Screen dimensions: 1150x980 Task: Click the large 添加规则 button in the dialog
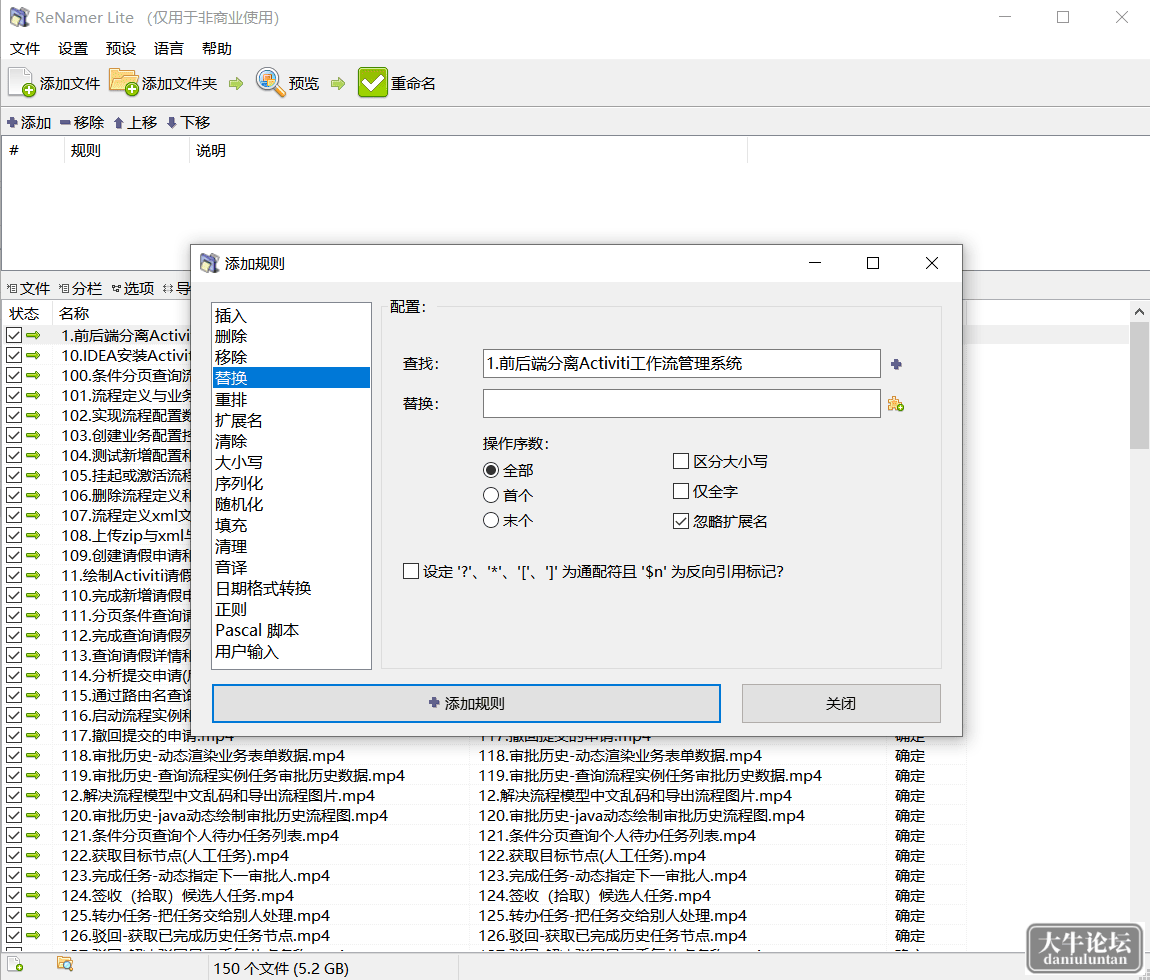pos(466,703)
